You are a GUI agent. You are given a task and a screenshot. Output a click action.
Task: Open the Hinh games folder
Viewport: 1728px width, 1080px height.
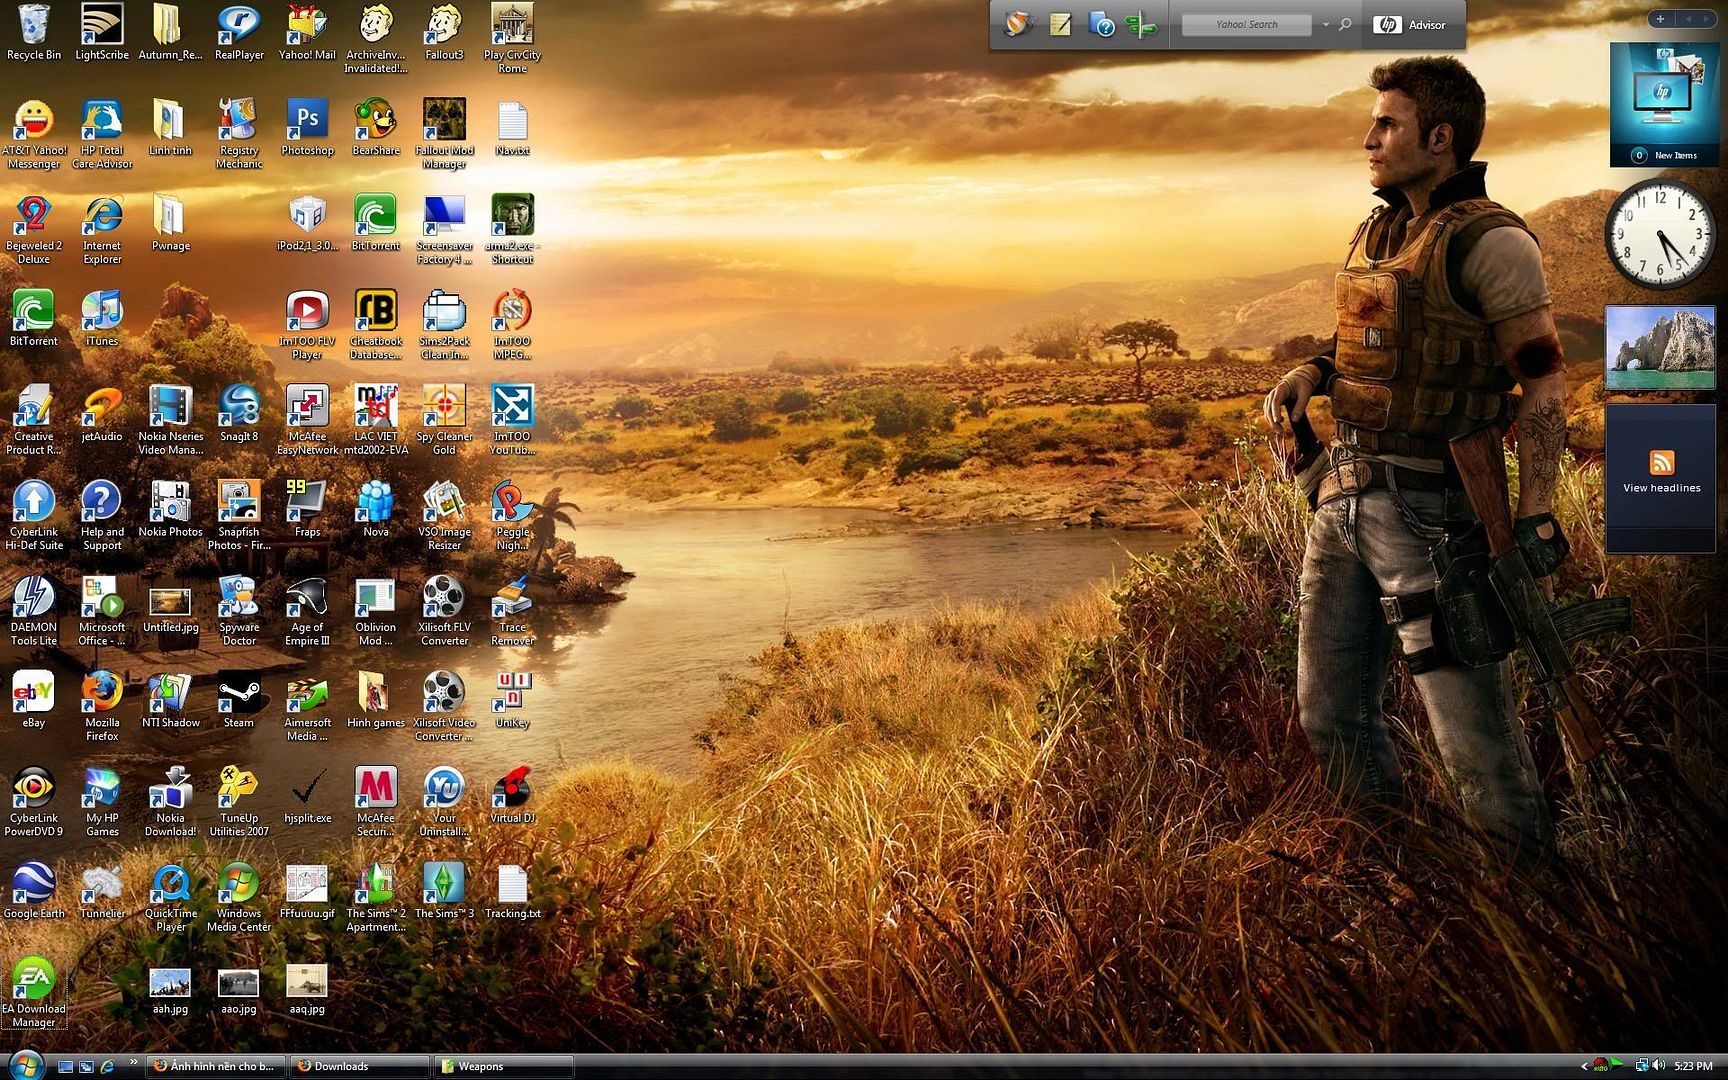[376, 699]
